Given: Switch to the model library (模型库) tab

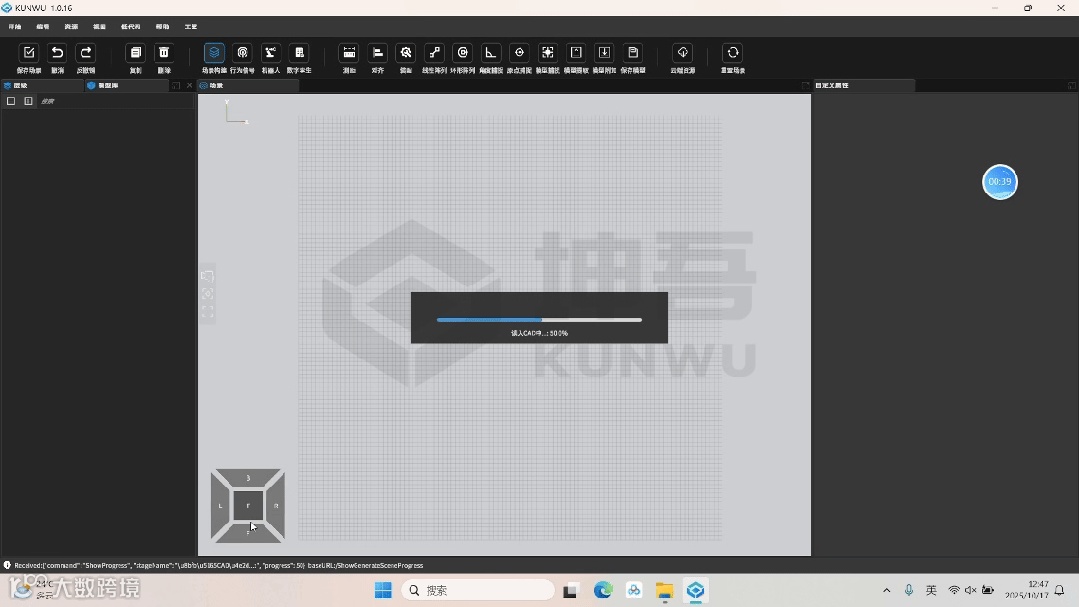Looking at the screenshot, I should click(x=126, y=85).
